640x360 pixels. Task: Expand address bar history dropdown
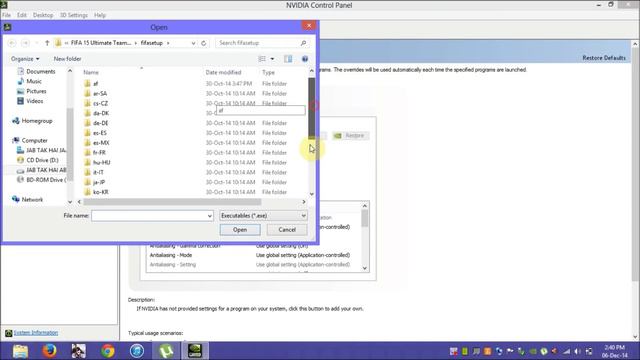(193, 43)
